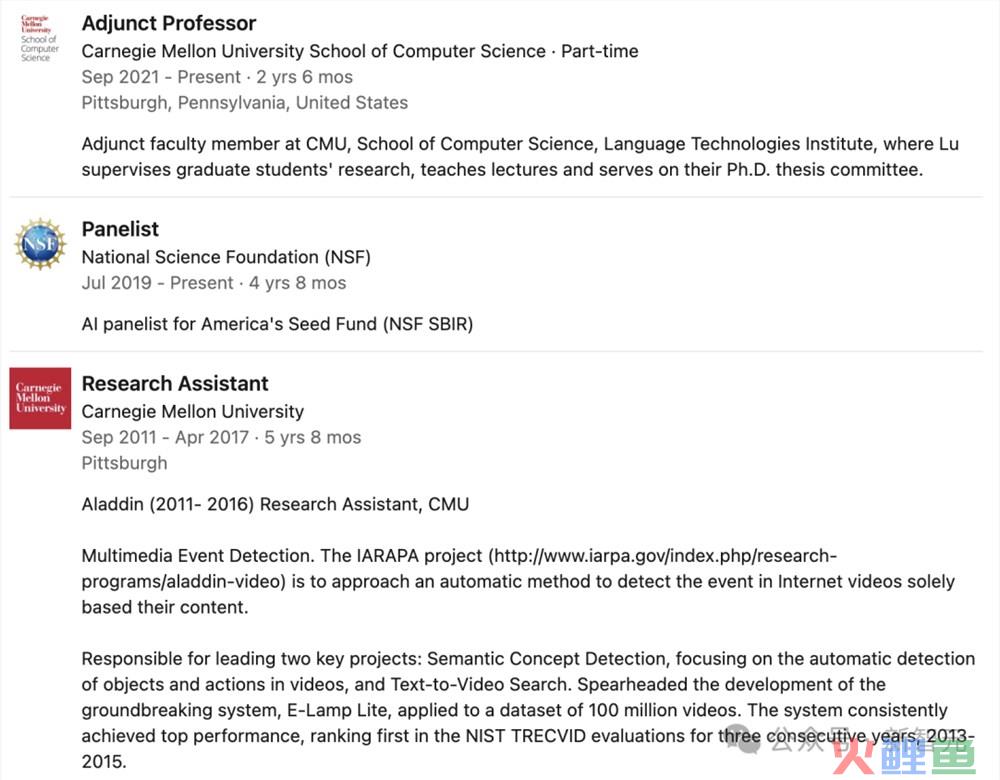Click the red Carnegie Mellon University logo

click(x=40, y=398)
